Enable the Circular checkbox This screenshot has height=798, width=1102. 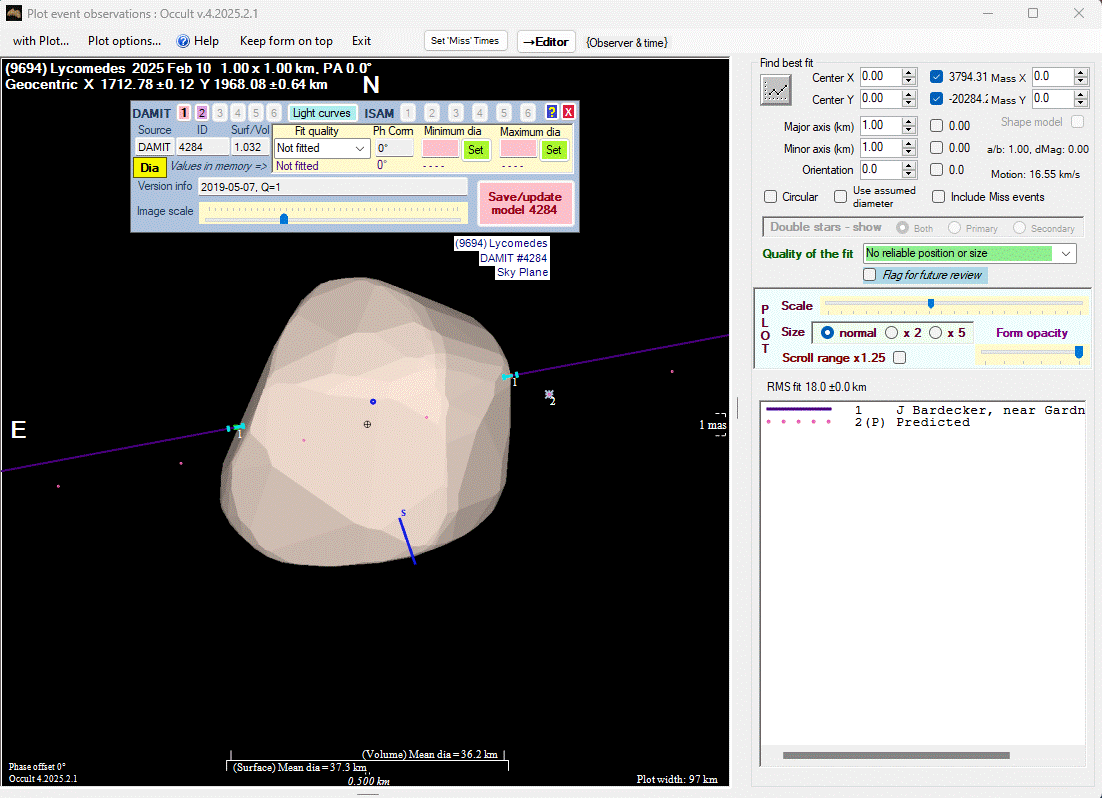771,197
